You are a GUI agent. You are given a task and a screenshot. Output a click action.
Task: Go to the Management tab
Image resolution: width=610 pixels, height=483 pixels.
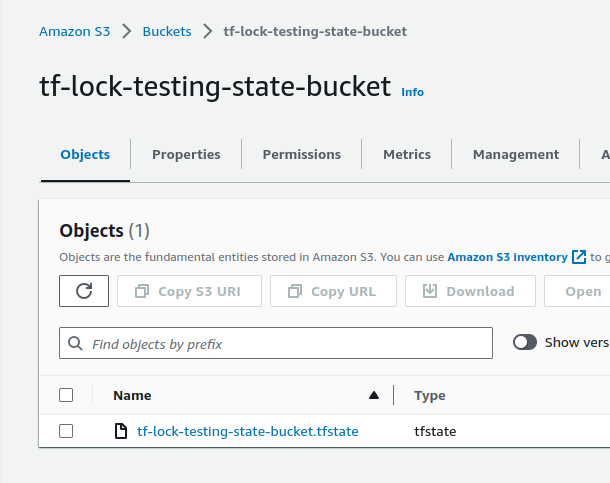516,154
